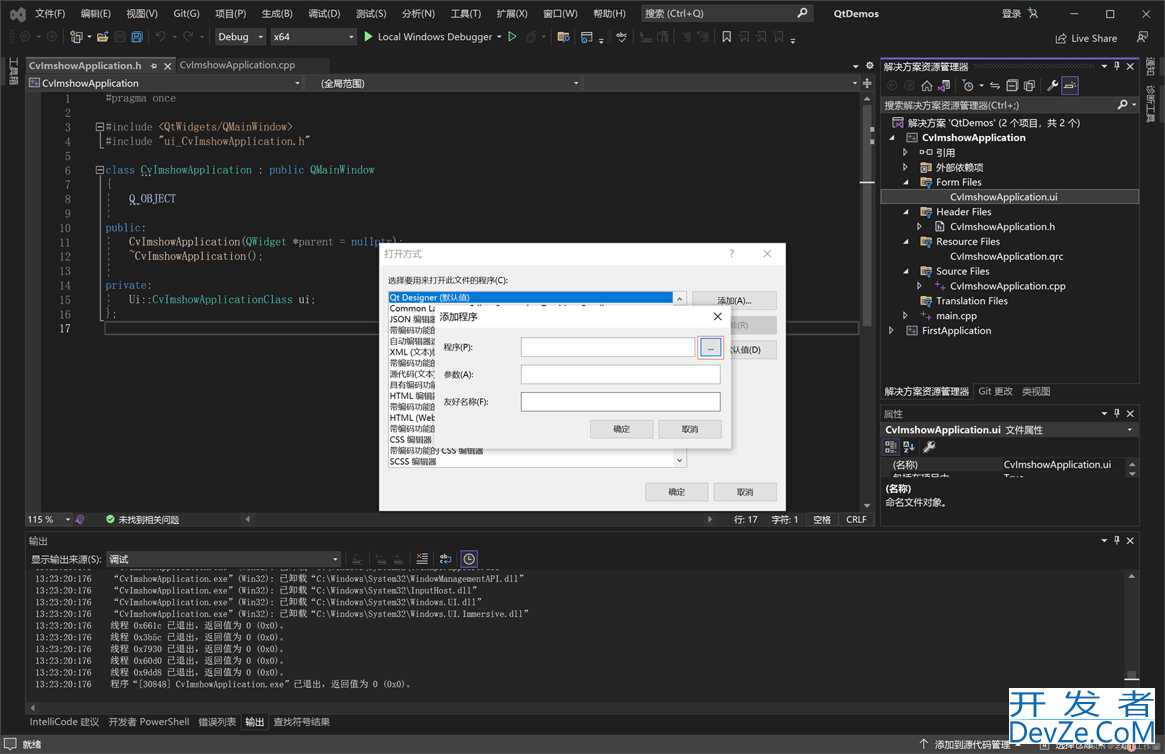Collapse the Form Files folder
1165x754 pixels.
pos(906,182)
